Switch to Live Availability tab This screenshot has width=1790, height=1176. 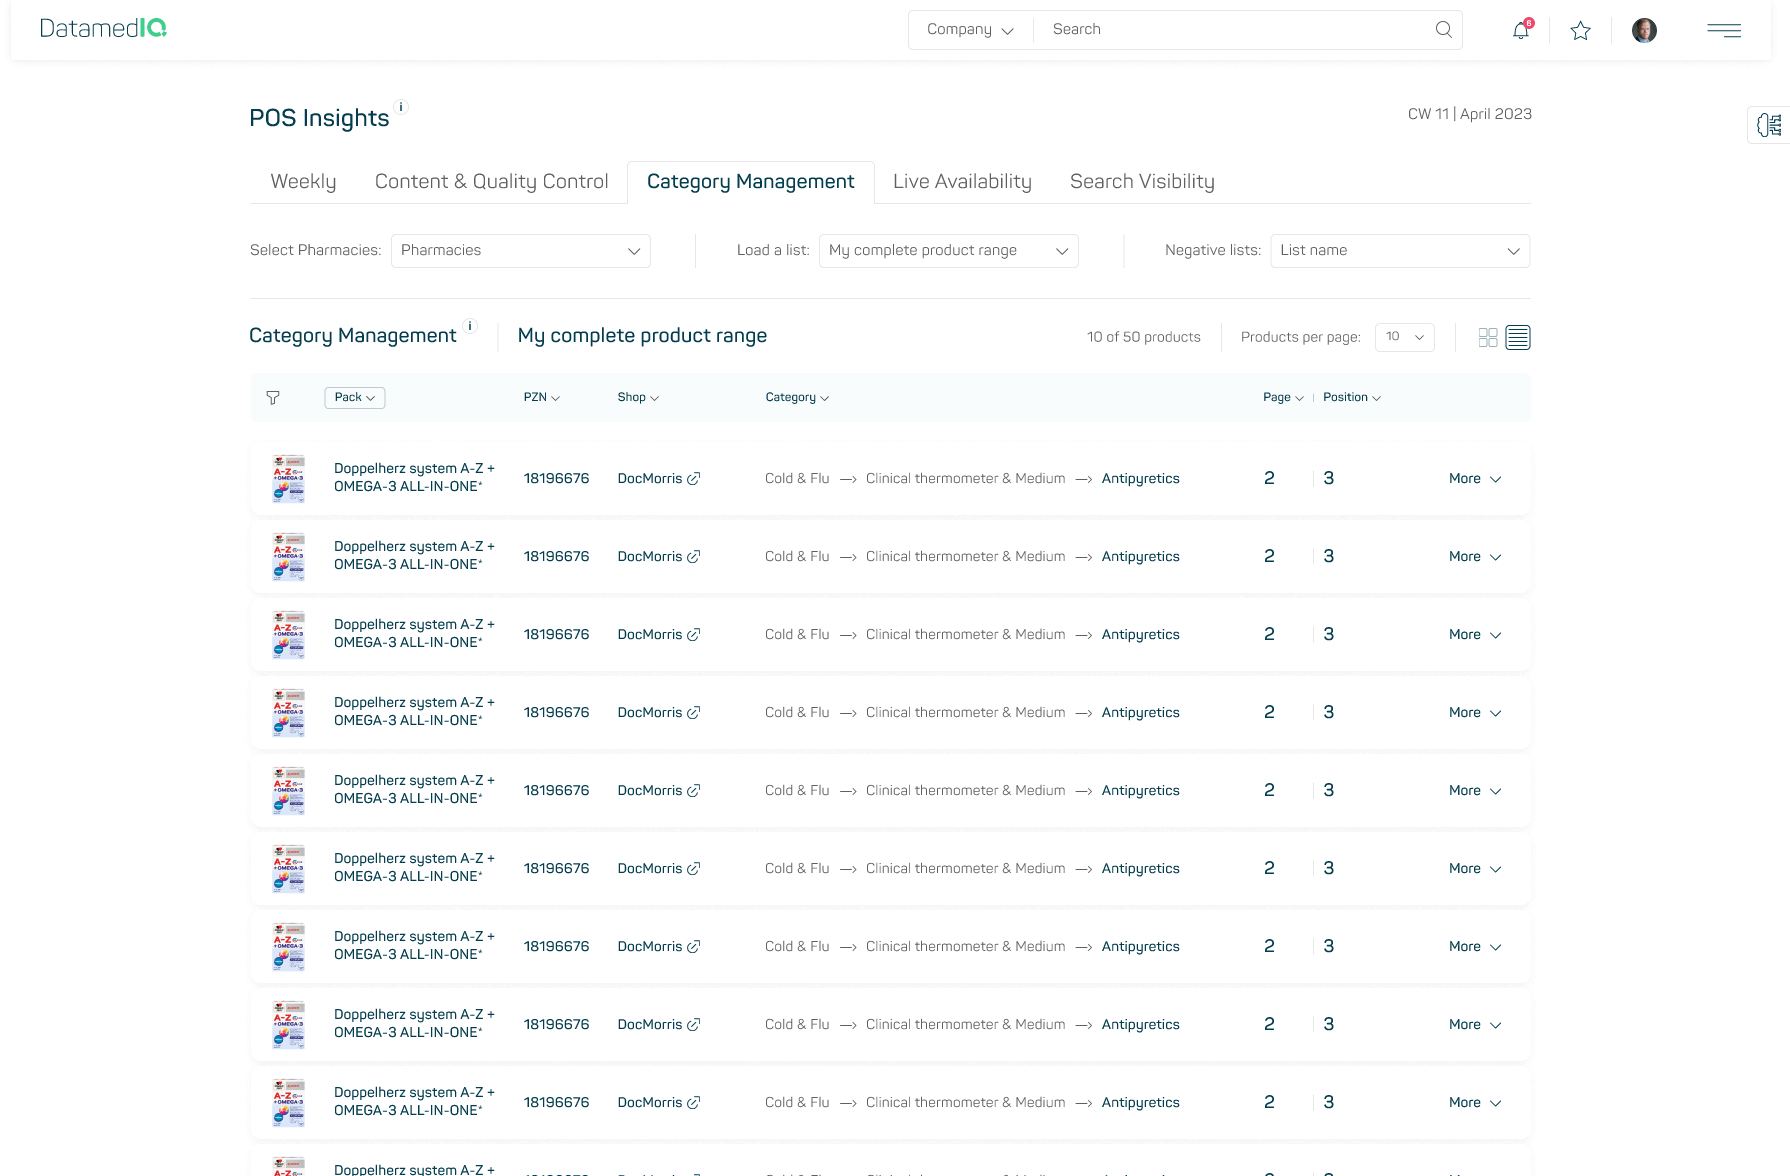coord(962,182)
